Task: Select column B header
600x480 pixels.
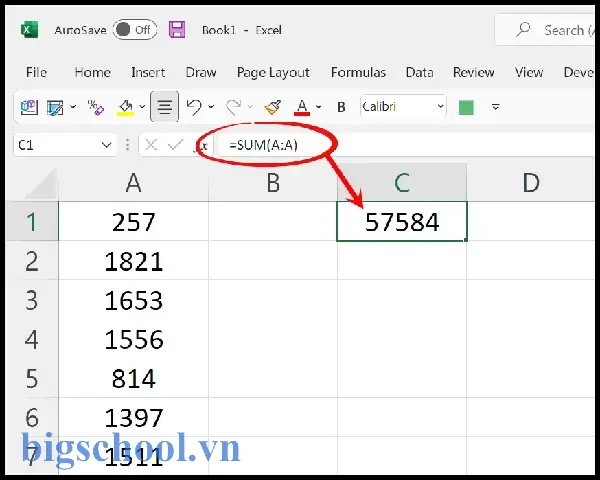Action: pos(273,182)
